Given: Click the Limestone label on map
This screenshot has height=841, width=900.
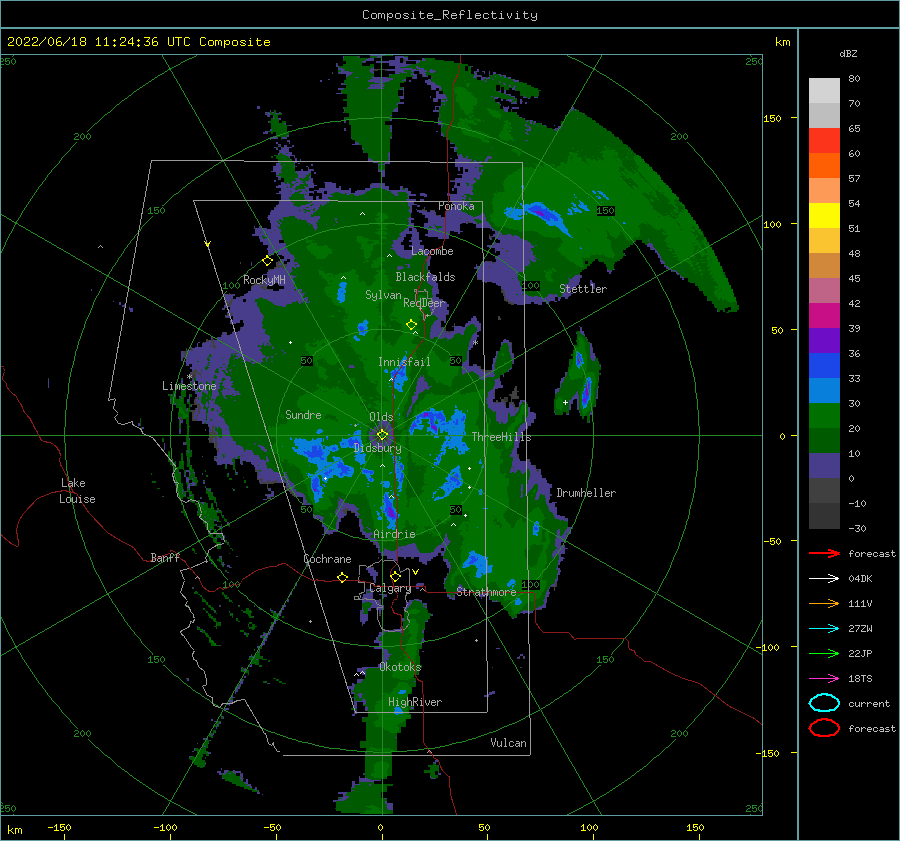Looking at the screenshot, I should [189, 386].
